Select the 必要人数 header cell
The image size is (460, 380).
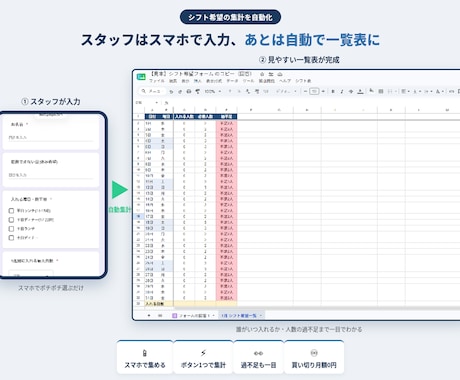205,116
